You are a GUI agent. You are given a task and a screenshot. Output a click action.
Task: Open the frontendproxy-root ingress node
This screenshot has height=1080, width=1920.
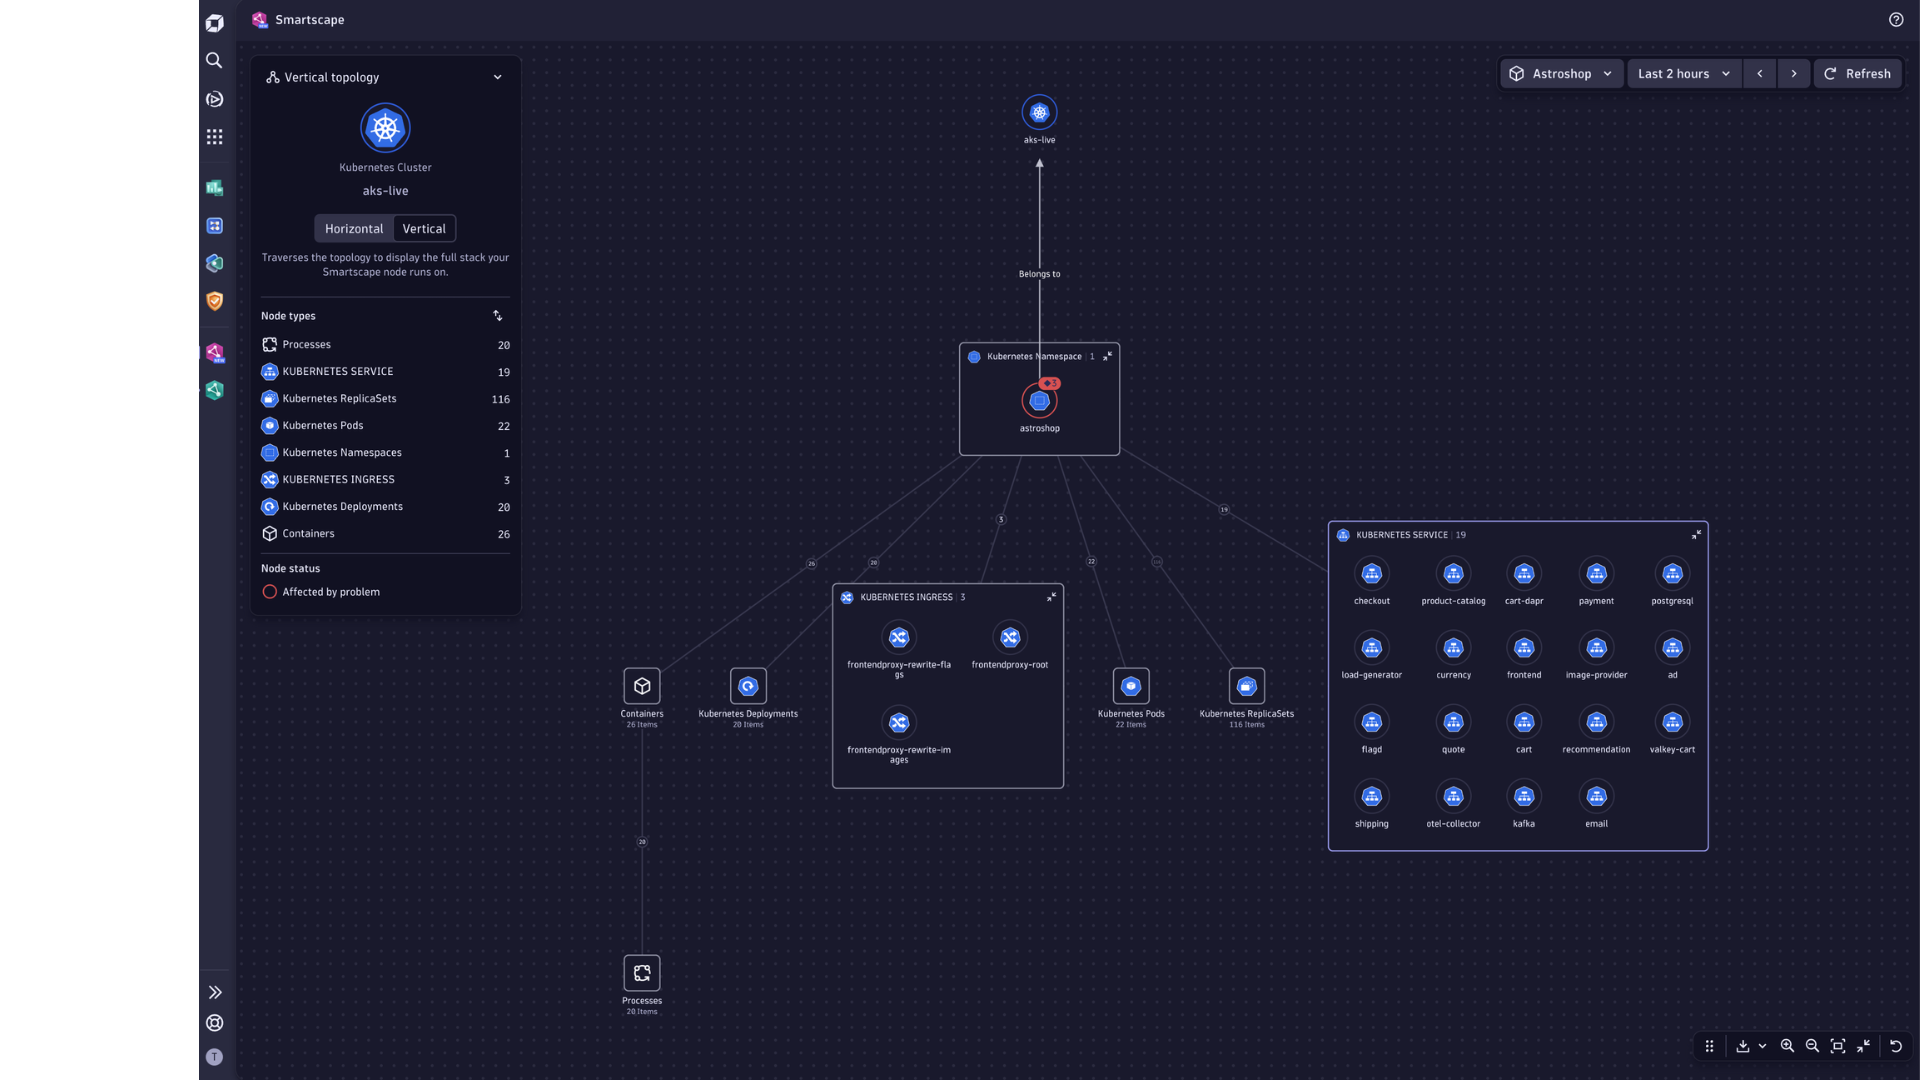(x=1010, y=637)
